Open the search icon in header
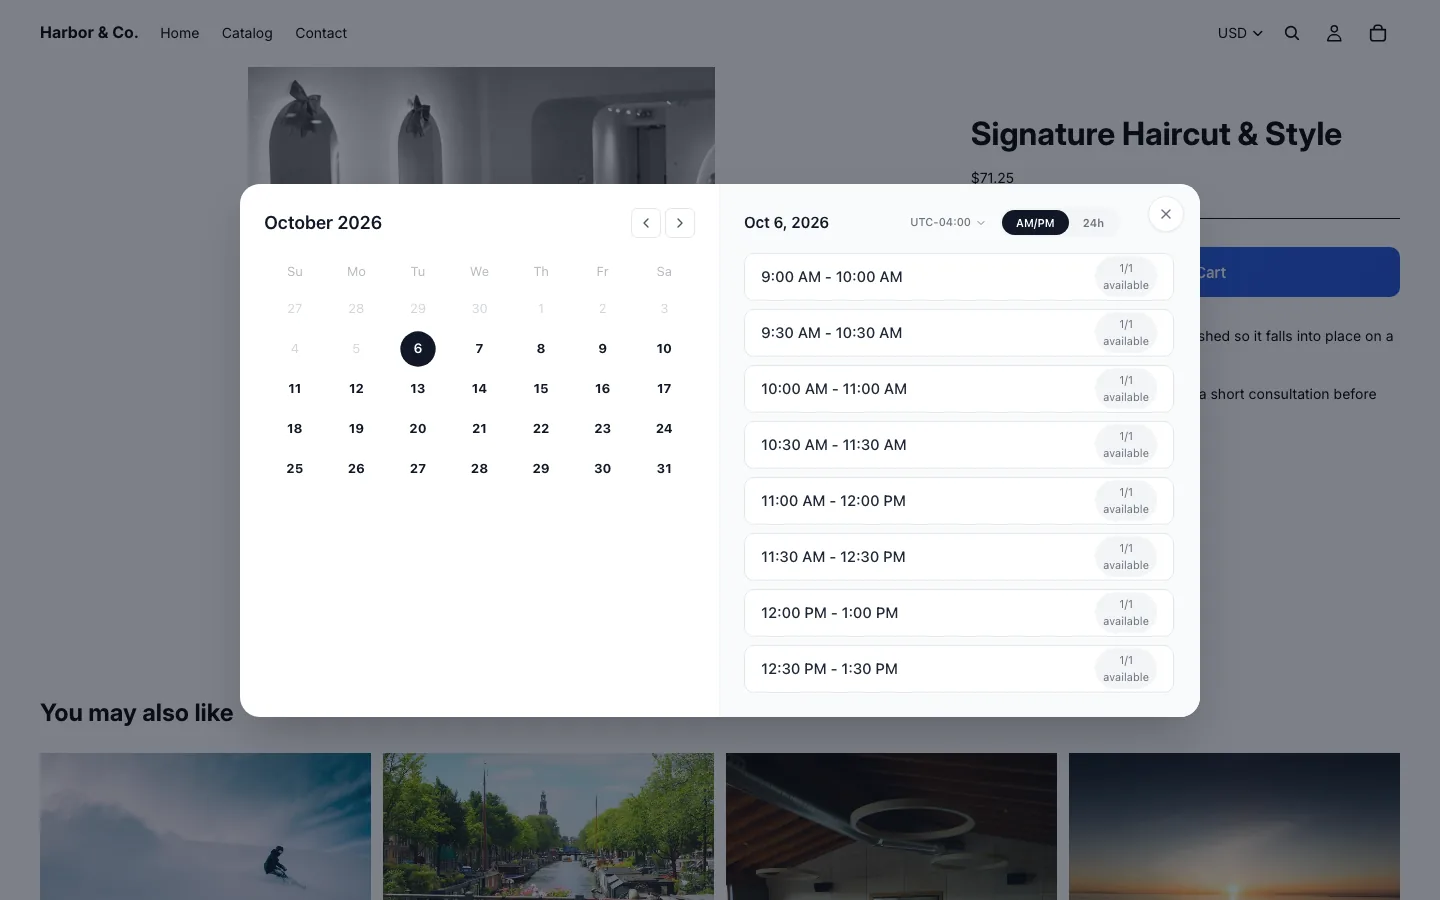This screenshot has width=1440, height=900. click(1292, 33)
